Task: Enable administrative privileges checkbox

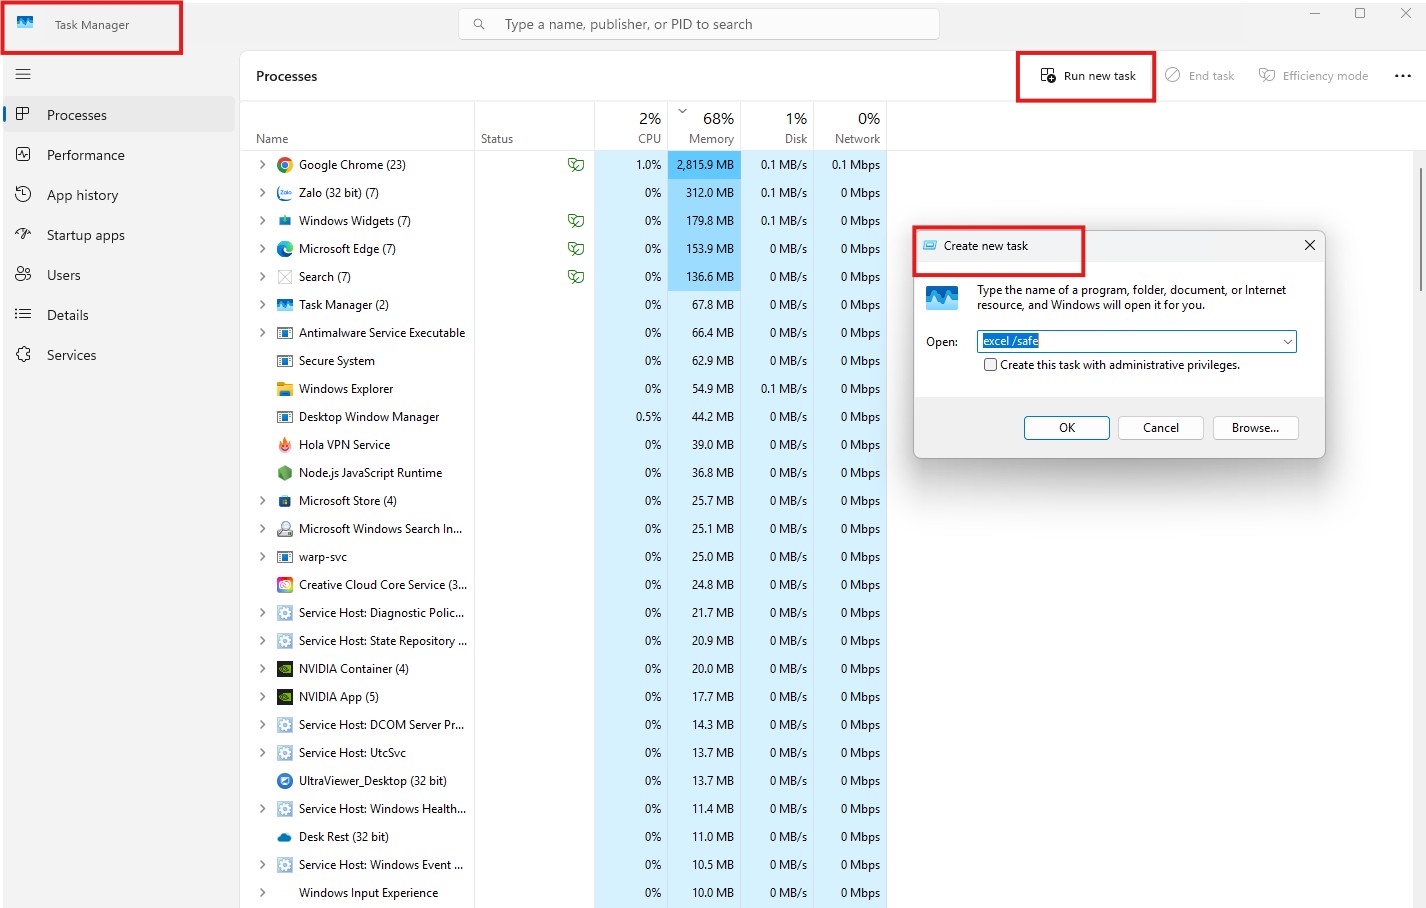Action: pyautogui.click(x=990, y=365)
